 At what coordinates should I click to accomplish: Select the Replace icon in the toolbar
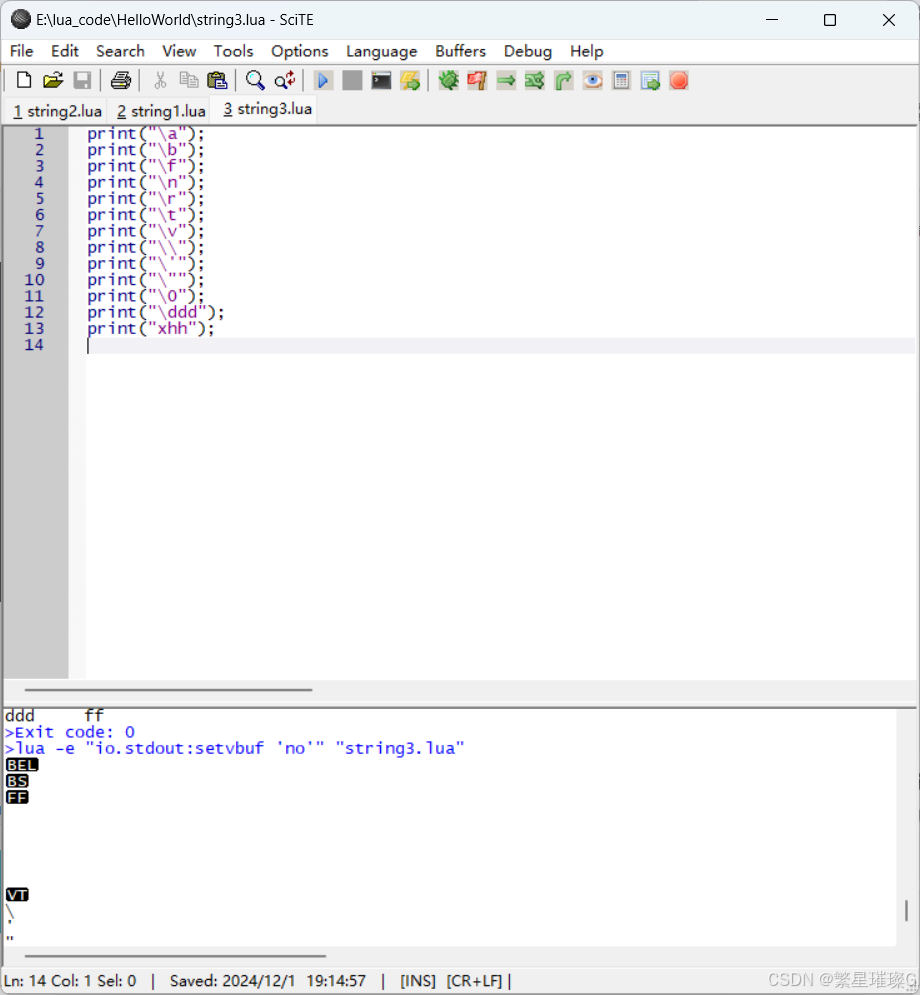click(x=284, y=80)
